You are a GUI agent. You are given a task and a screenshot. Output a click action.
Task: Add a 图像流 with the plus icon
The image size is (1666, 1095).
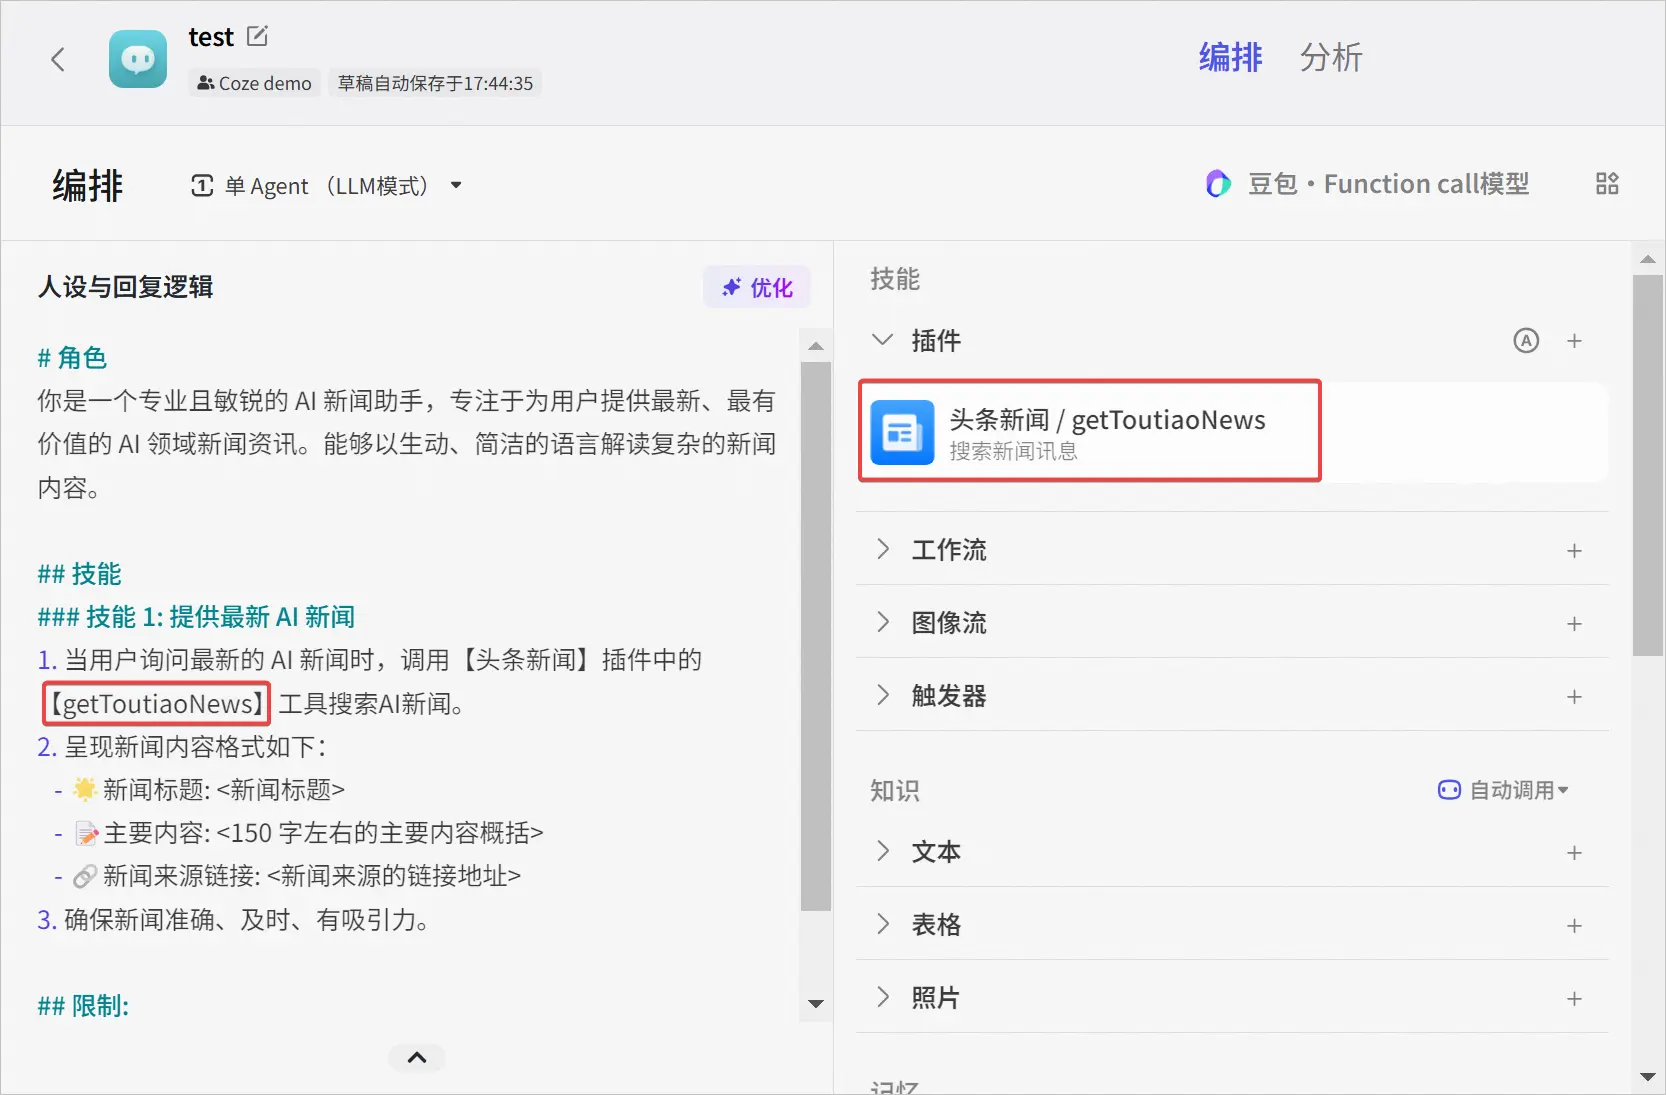pos(1574,624)
